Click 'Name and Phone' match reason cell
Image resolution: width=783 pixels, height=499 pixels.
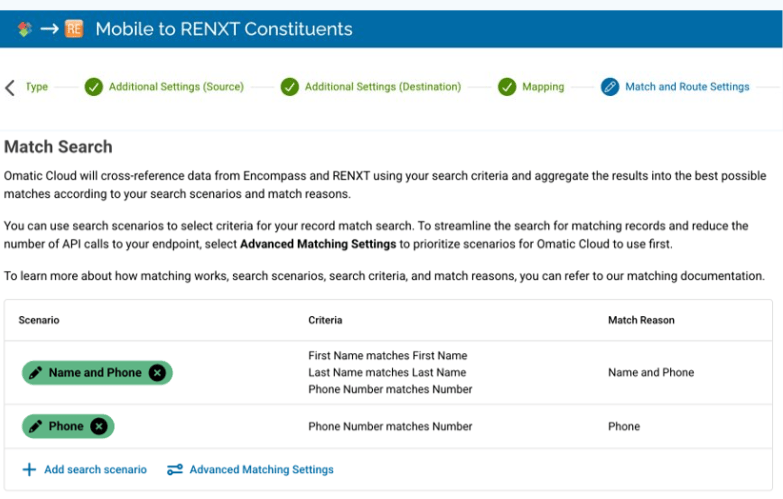click(x=651, y=373)
